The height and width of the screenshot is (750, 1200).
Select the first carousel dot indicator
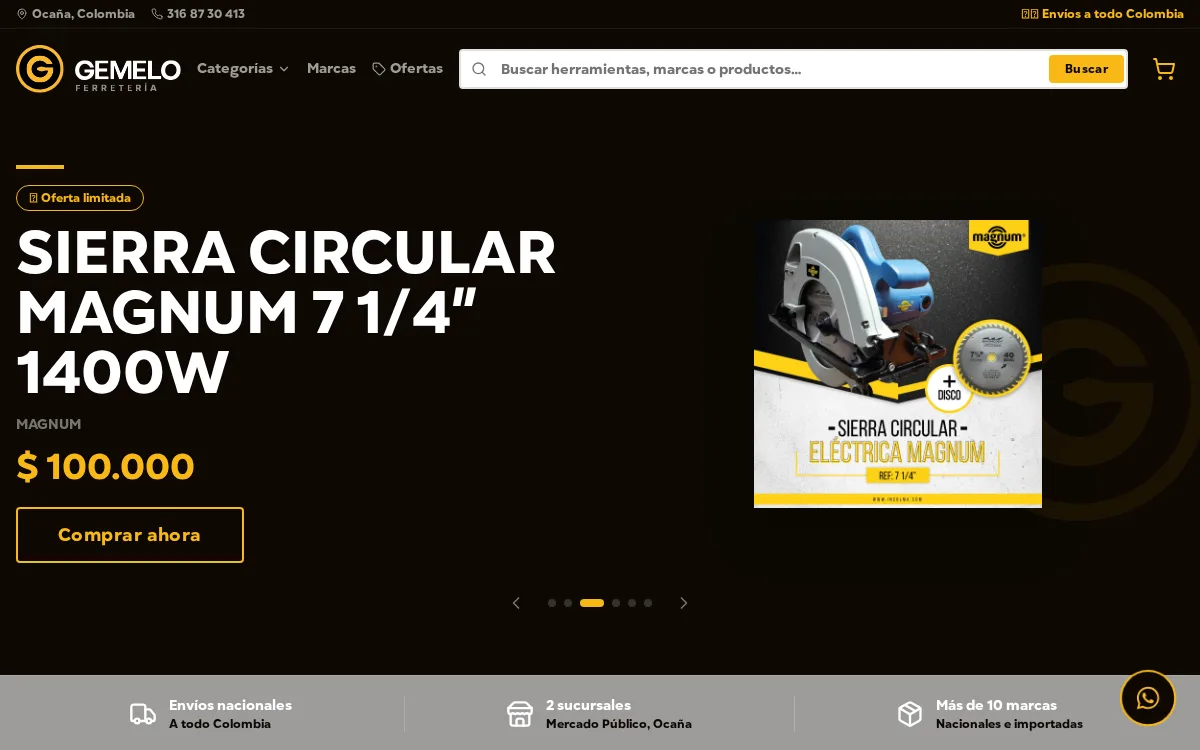pos(552,603)
